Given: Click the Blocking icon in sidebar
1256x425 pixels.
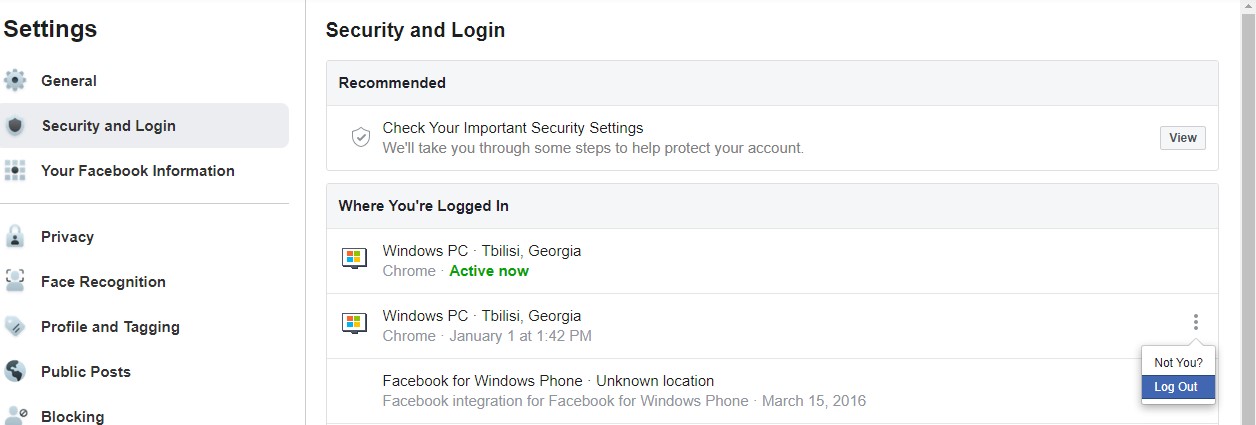Looking at the screenshot, I should click(15, 415).
